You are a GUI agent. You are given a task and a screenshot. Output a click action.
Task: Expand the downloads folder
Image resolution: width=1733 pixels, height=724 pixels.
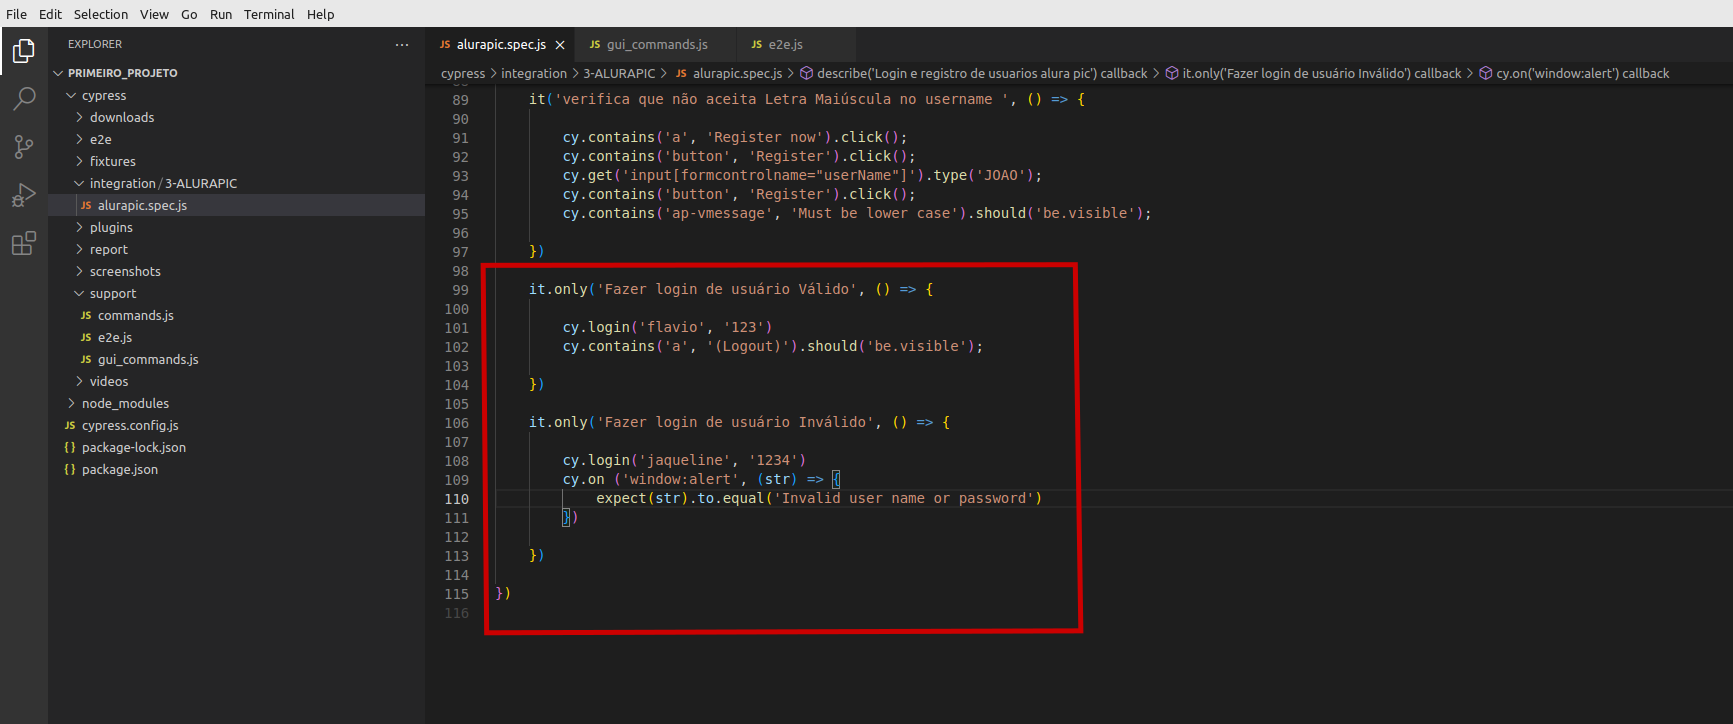tap(79, 118)
